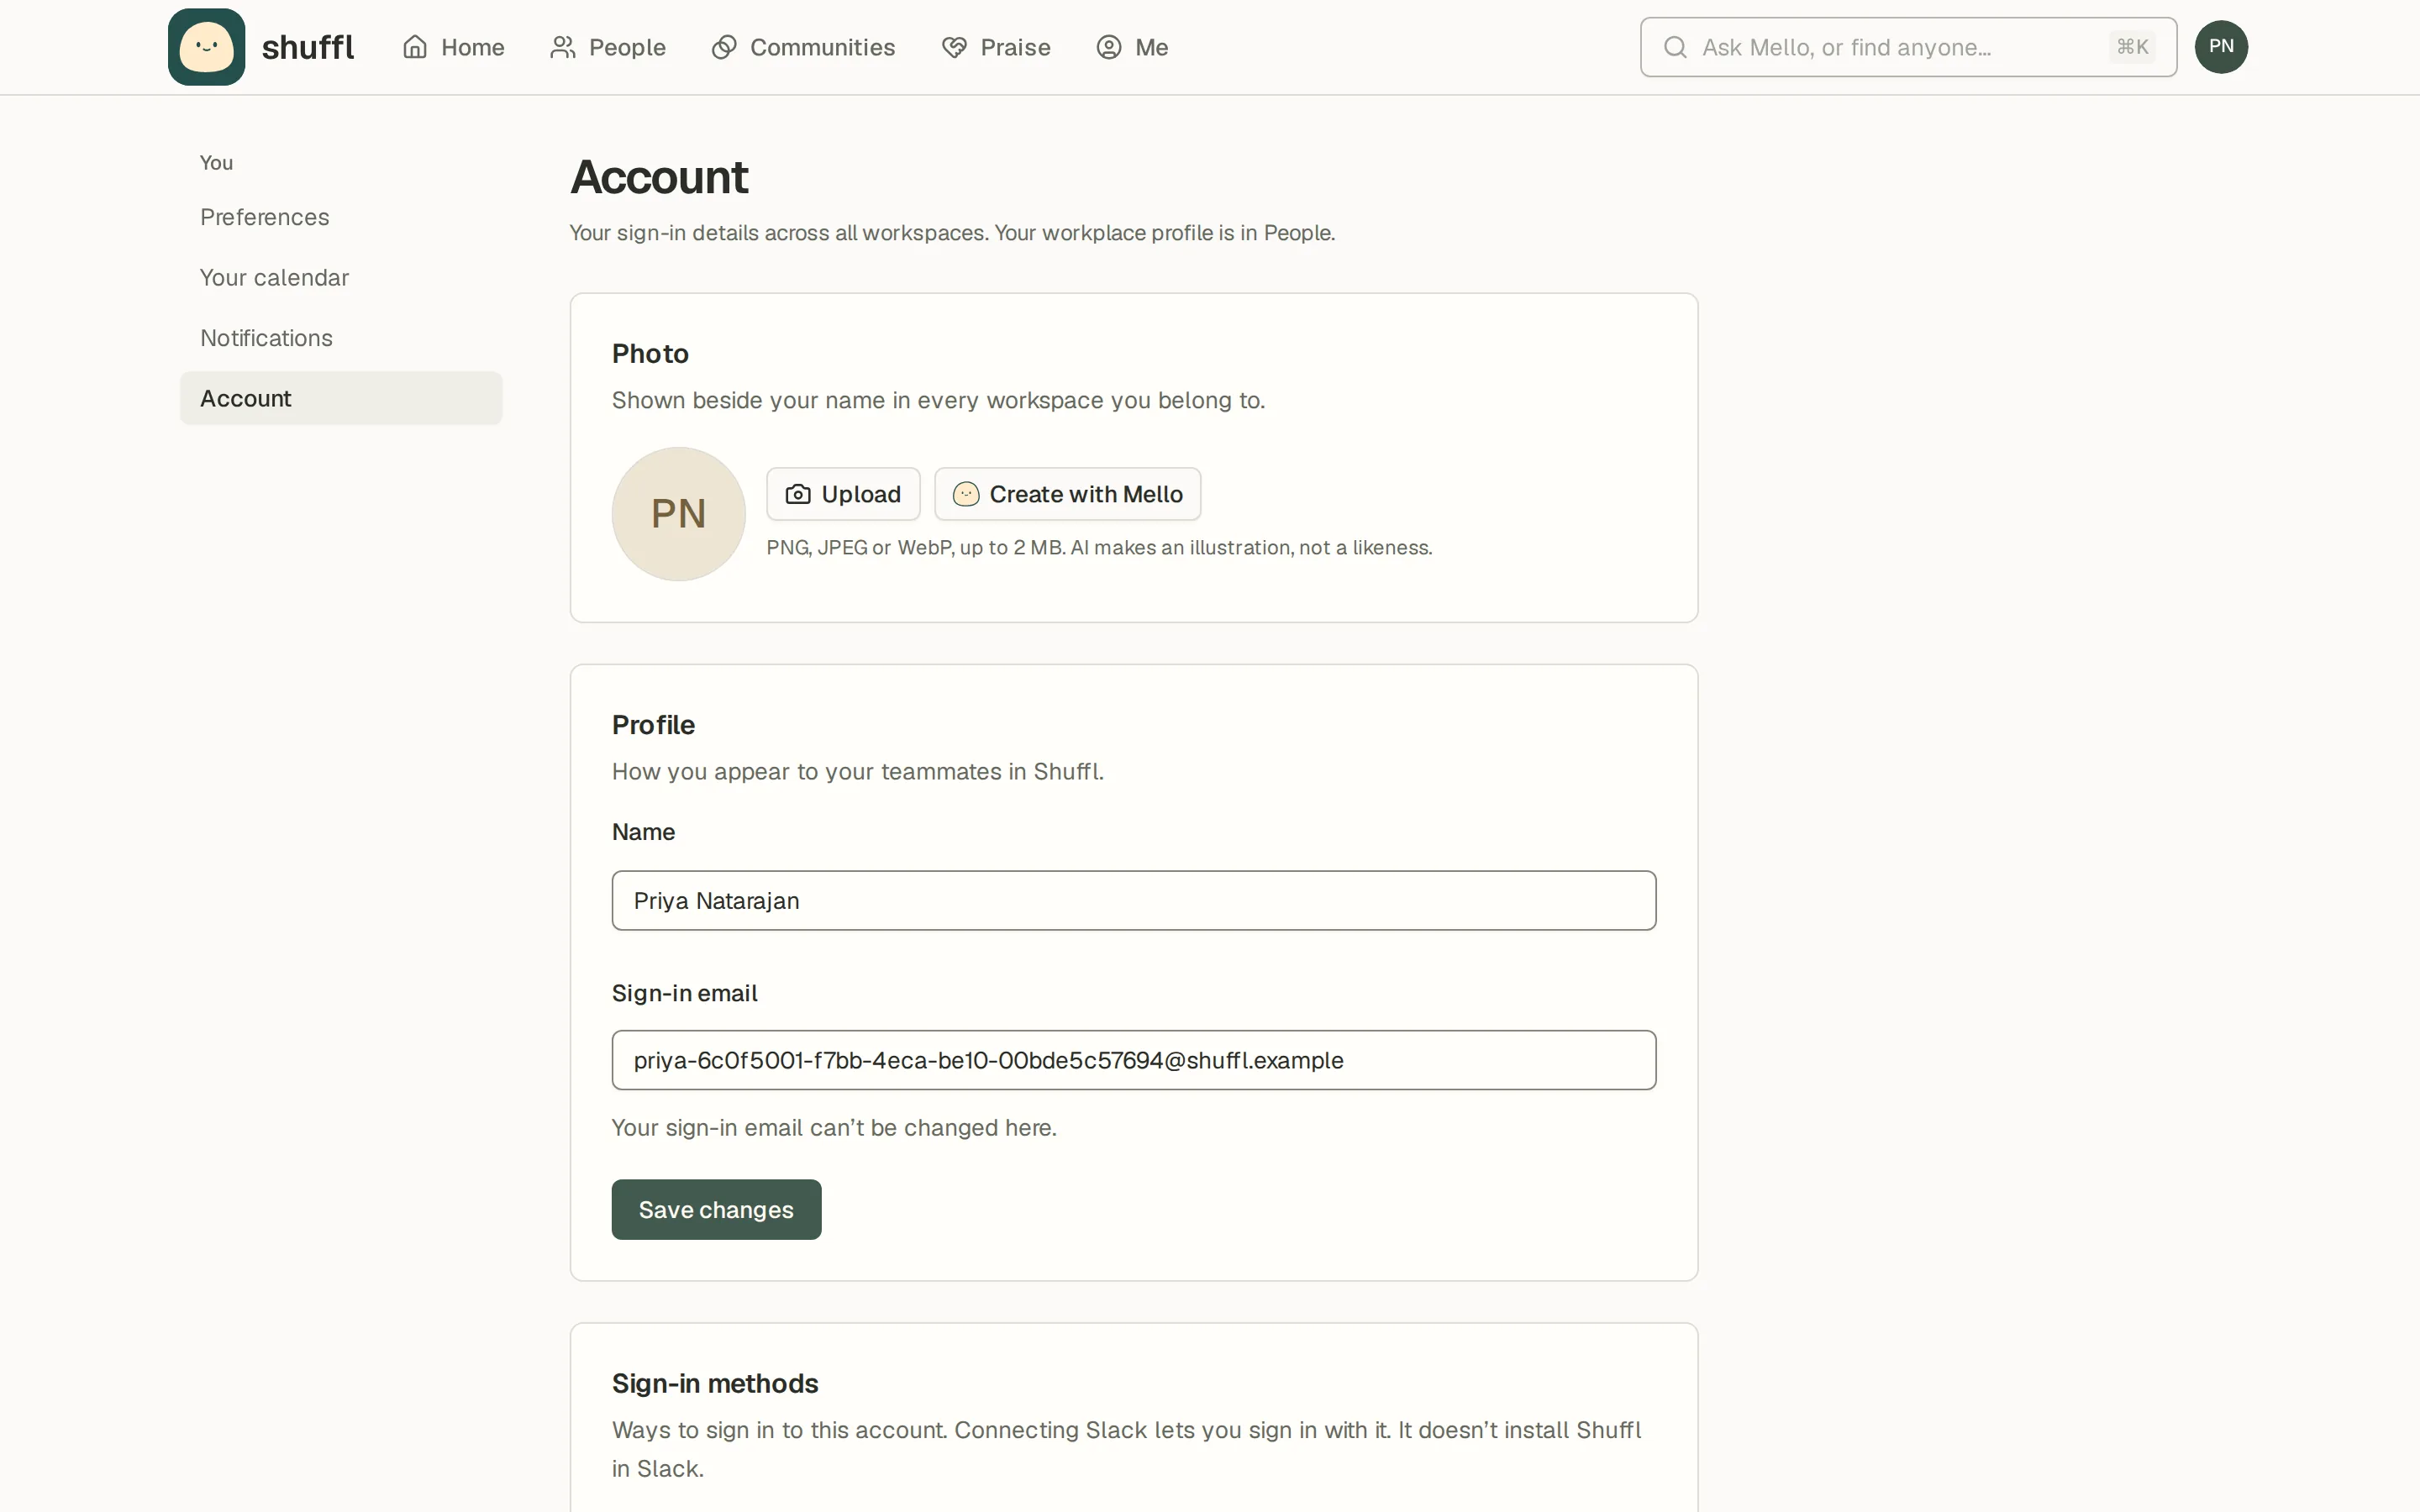
Task: Focus the Name input field
Action: pos(1133,900)
